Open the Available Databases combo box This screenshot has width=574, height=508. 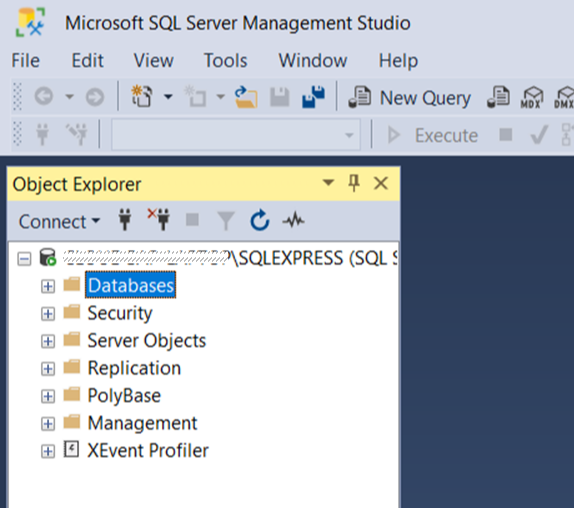236,135
